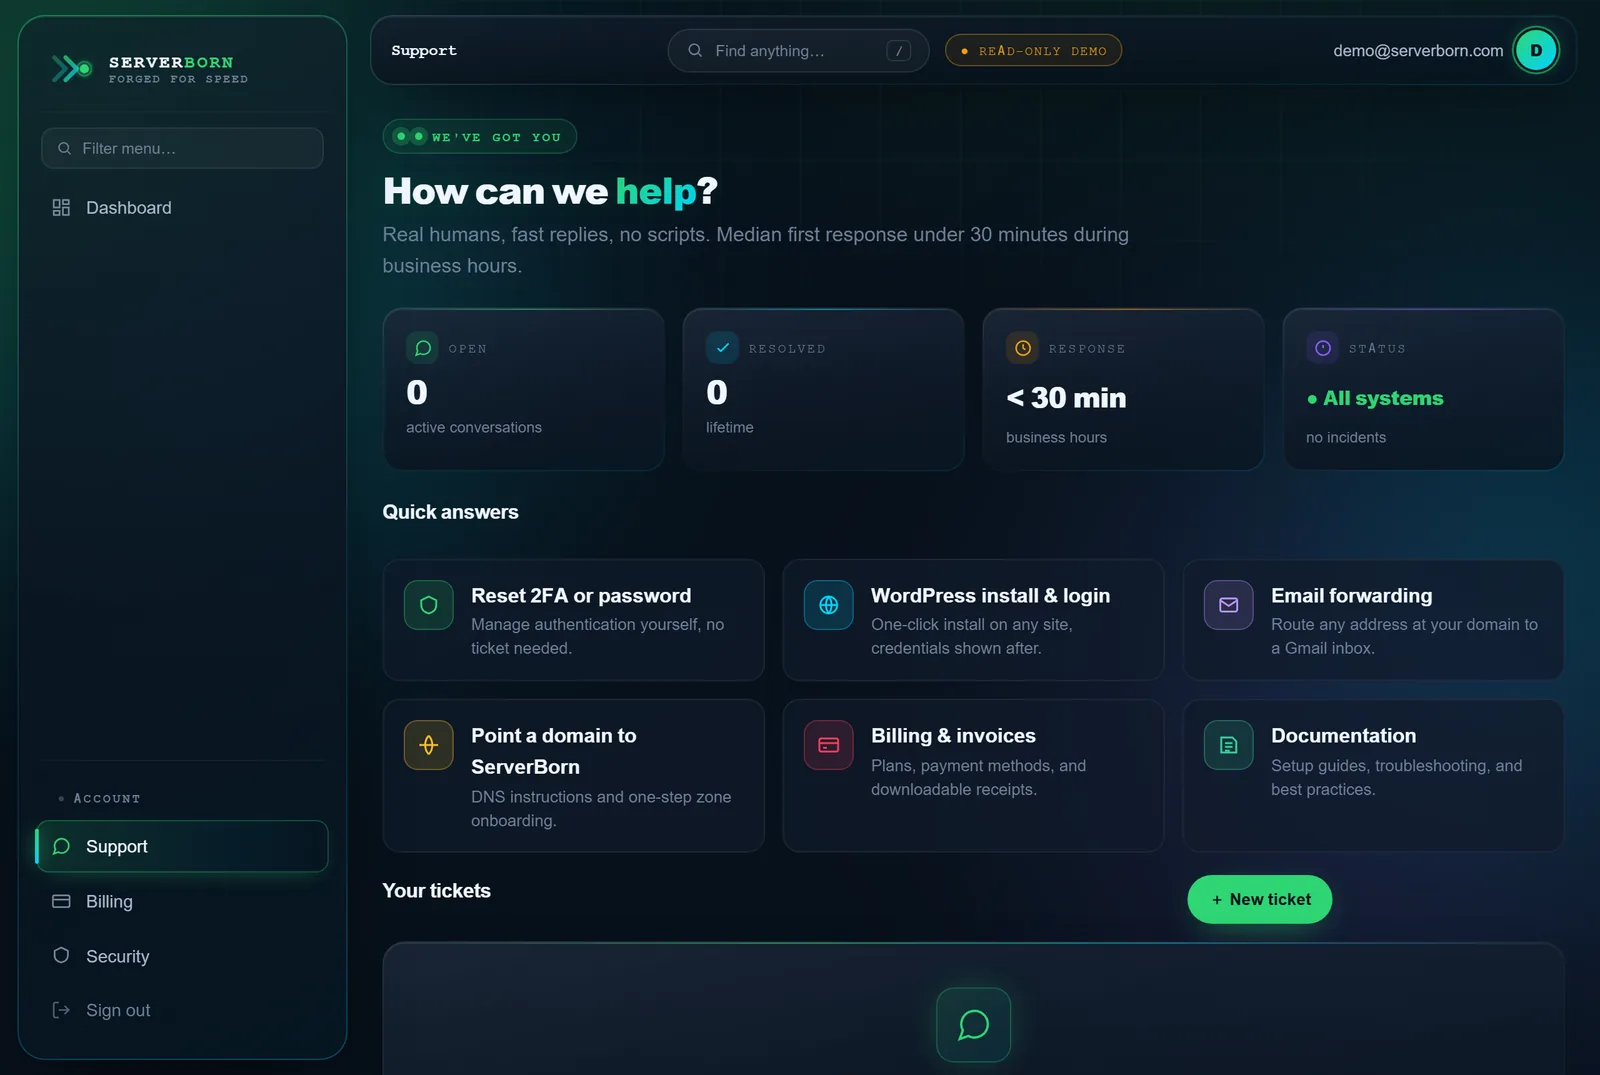Select Support in the sidebar
The width and height of the screenshot is (1600, 1075).
(182, 847)
